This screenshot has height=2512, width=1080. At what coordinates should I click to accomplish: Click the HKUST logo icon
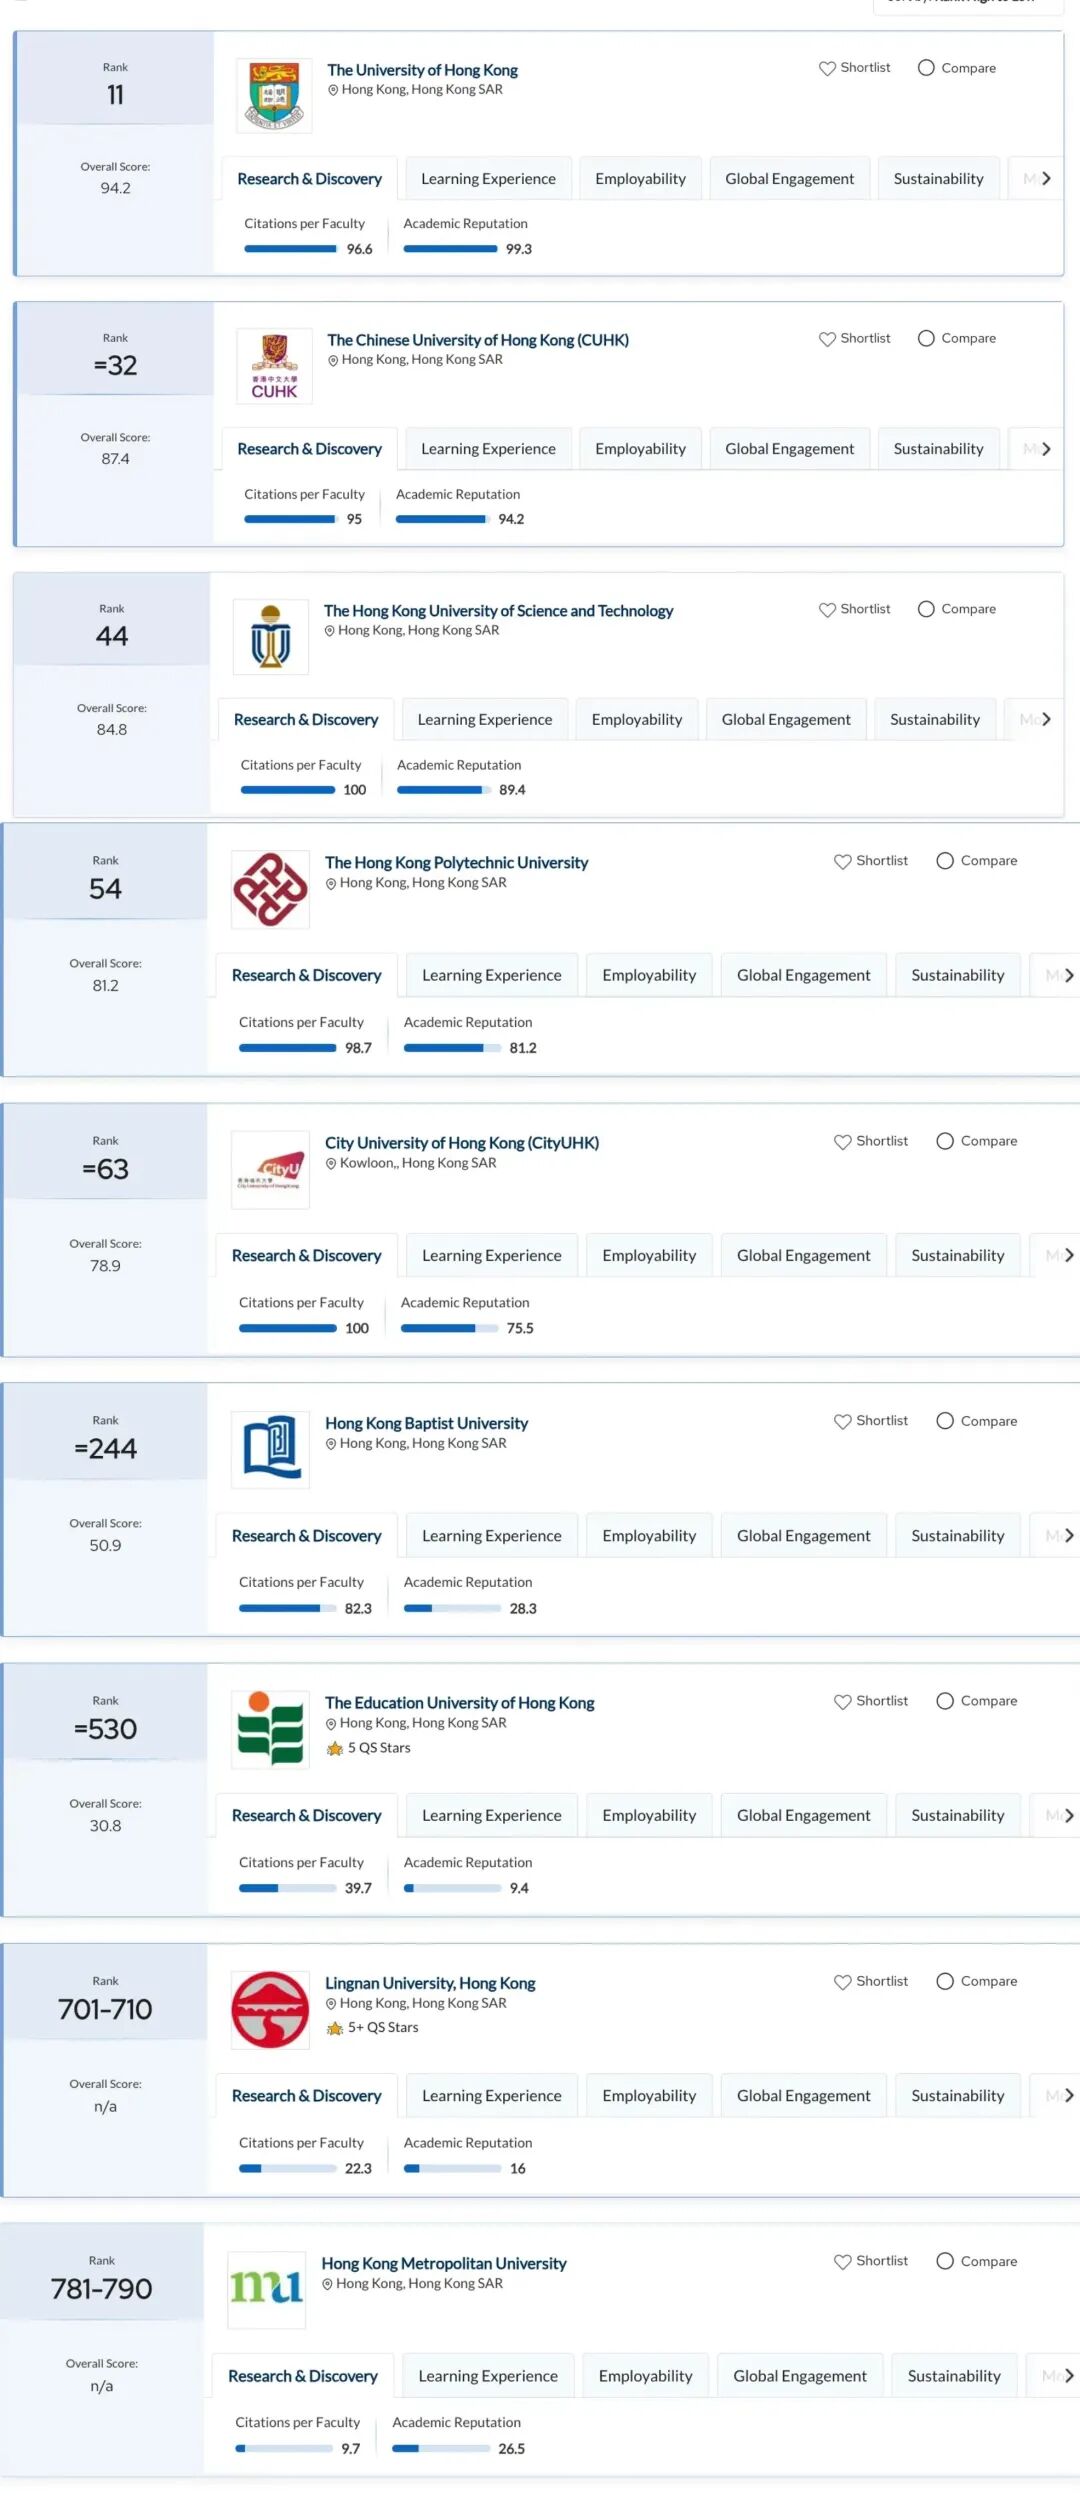tap(270, 637)
